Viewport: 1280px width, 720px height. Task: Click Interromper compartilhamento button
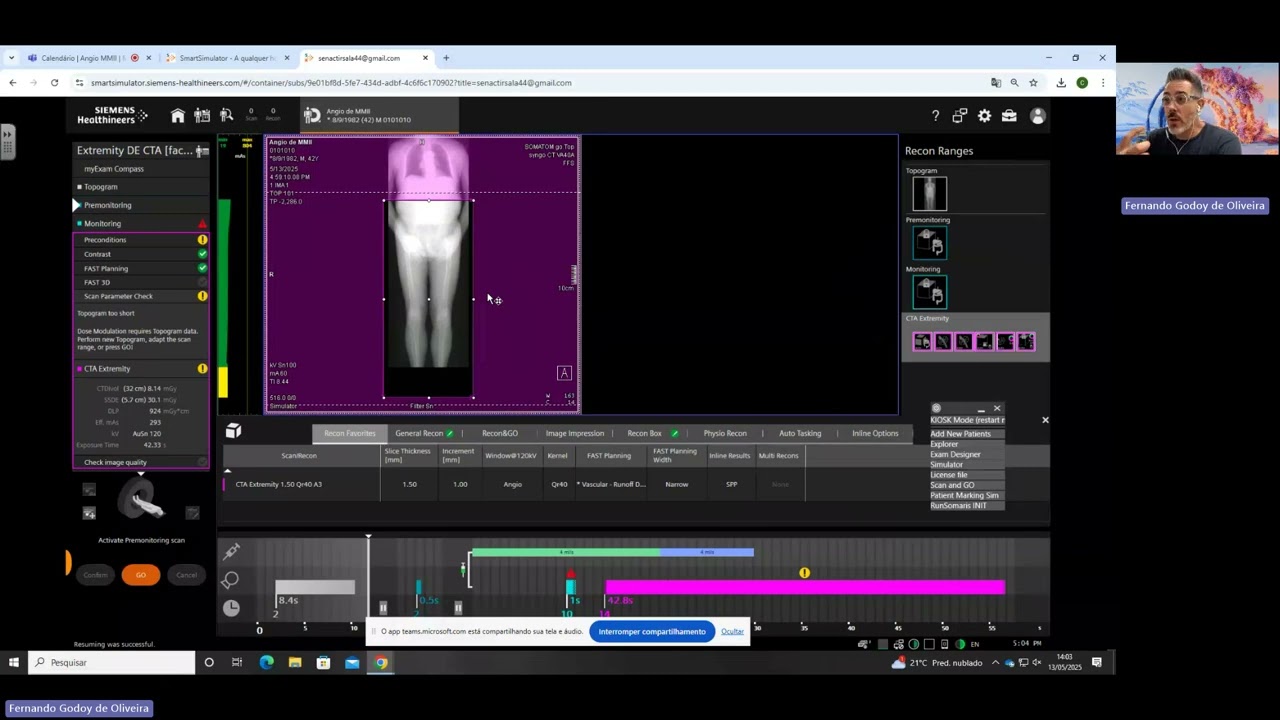(x=652, y=631)
